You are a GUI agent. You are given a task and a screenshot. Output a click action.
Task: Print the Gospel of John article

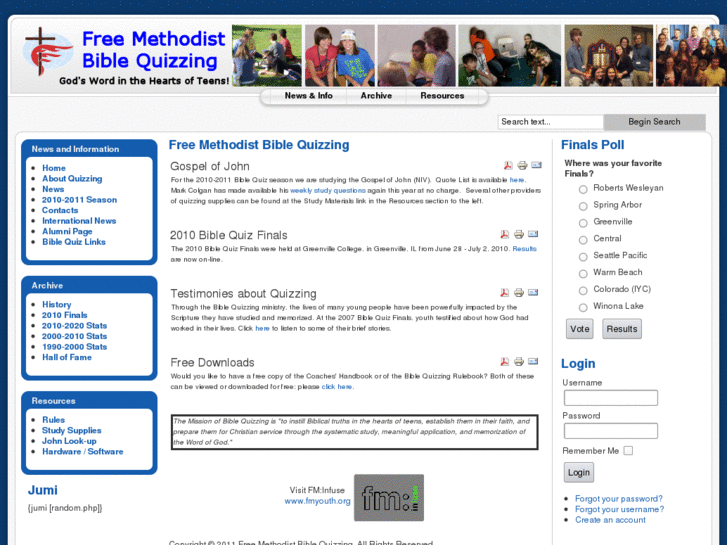coord(522,165)
